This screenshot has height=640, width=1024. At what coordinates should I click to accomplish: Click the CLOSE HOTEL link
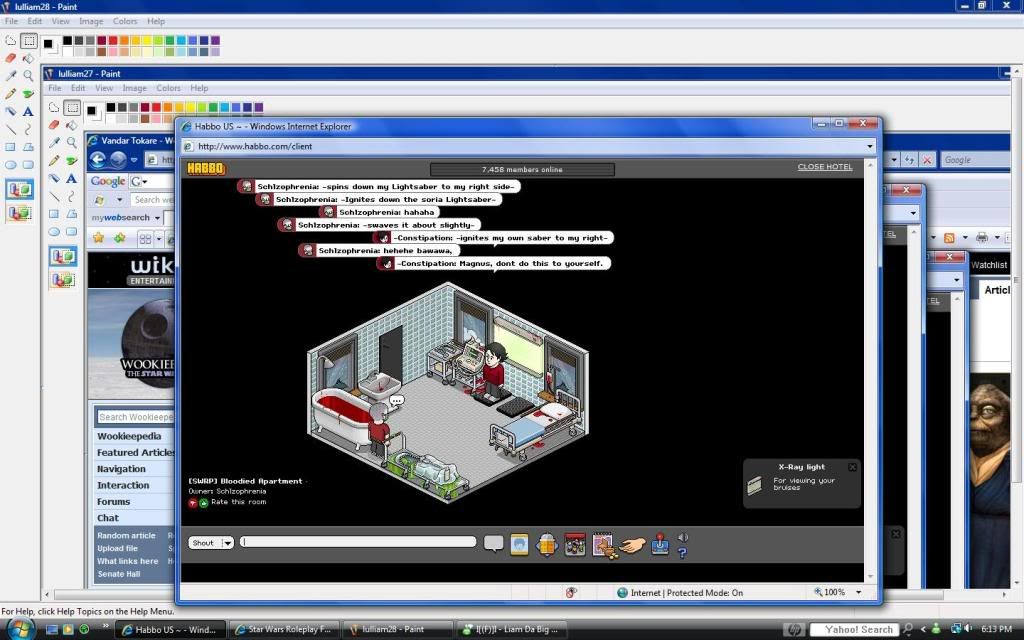(x=824, y=167)
